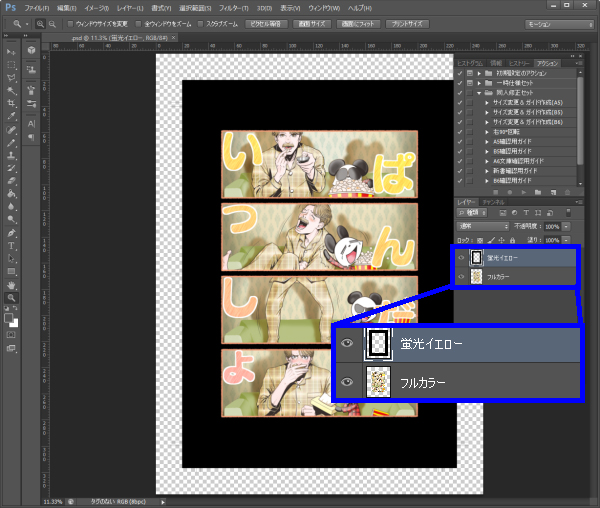Screen dimensions: 600x508
Task: Select the Pen tool
Action: point(11,233)
